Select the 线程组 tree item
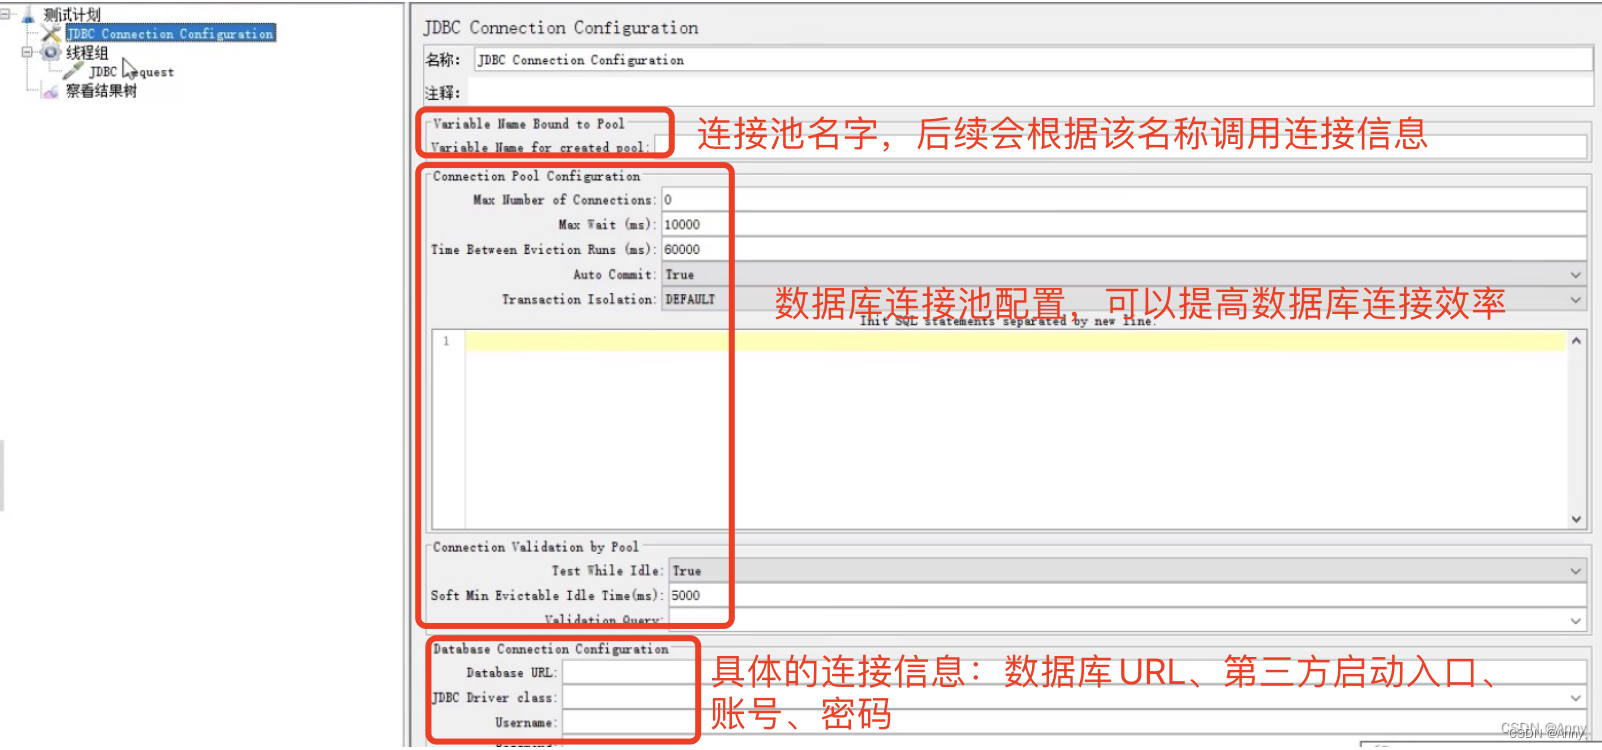 click(87, 53)
